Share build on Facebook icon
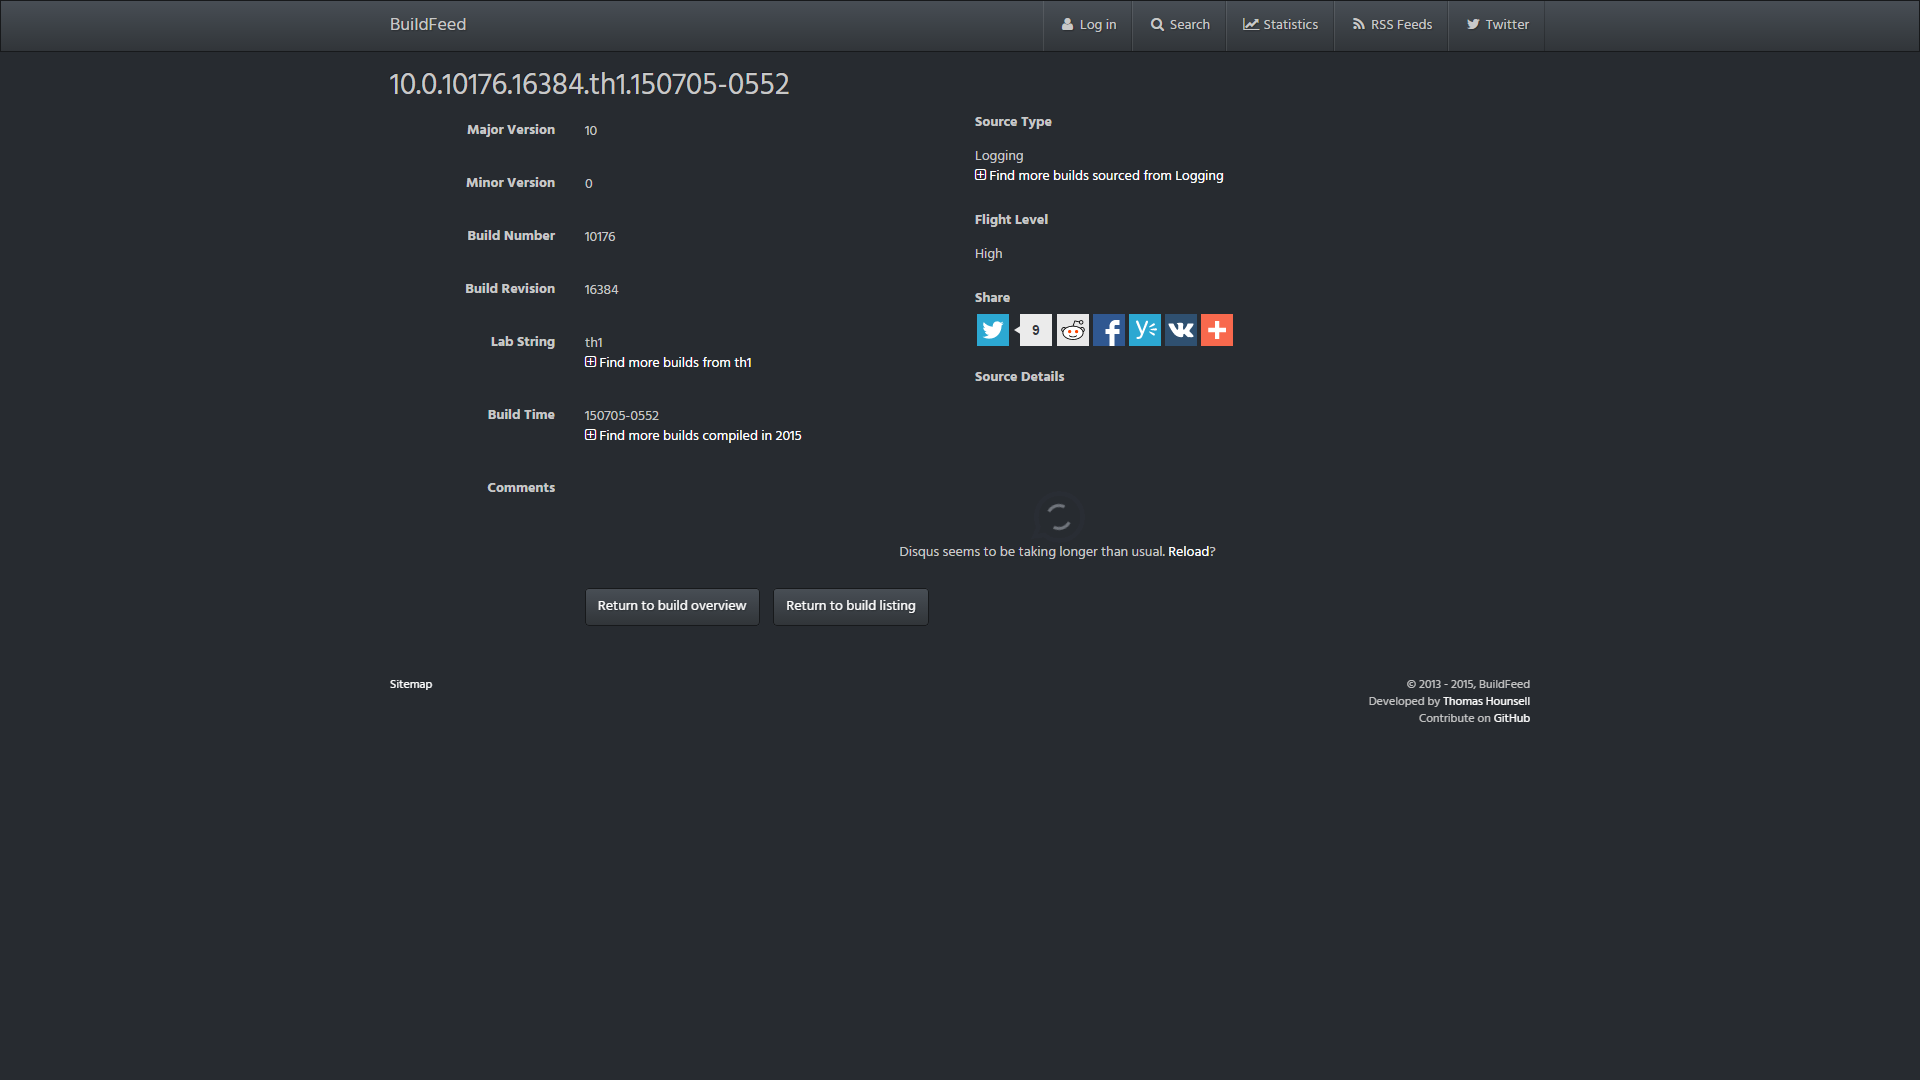1920x1080 pixels. click(1109, 330)
